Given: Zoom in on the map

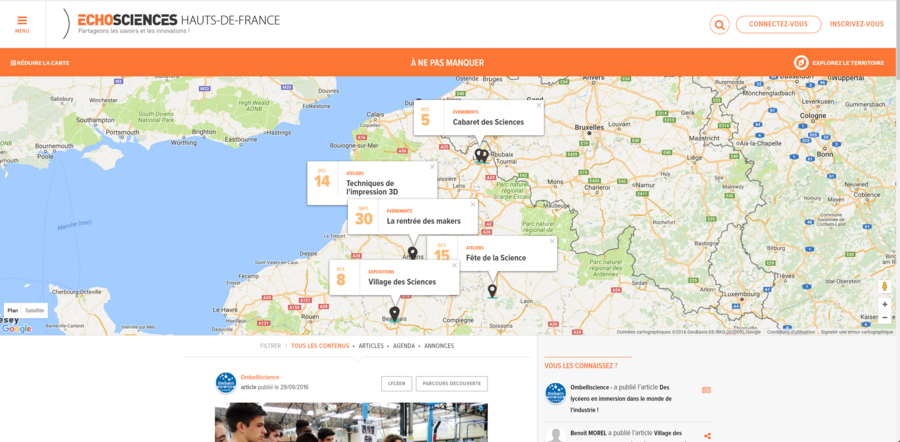Looking at the screenshot, I should (884, 304).
